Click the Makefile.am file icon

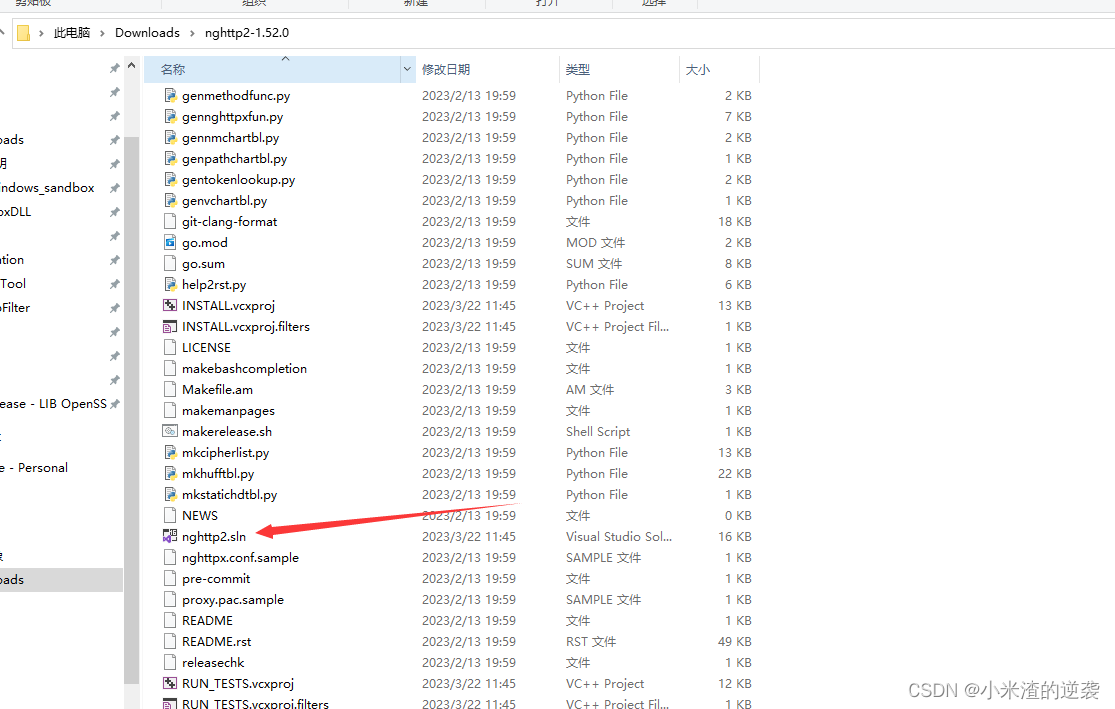point(170,390)
